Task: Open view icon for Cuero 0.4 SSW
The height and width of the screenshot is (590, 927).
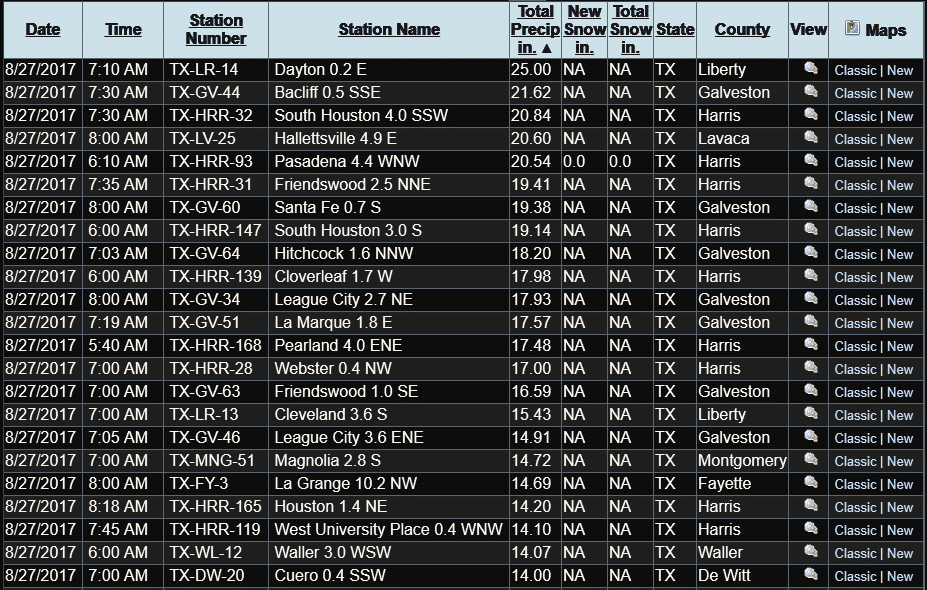Action: pyautogui.click(x=811, y=575)
